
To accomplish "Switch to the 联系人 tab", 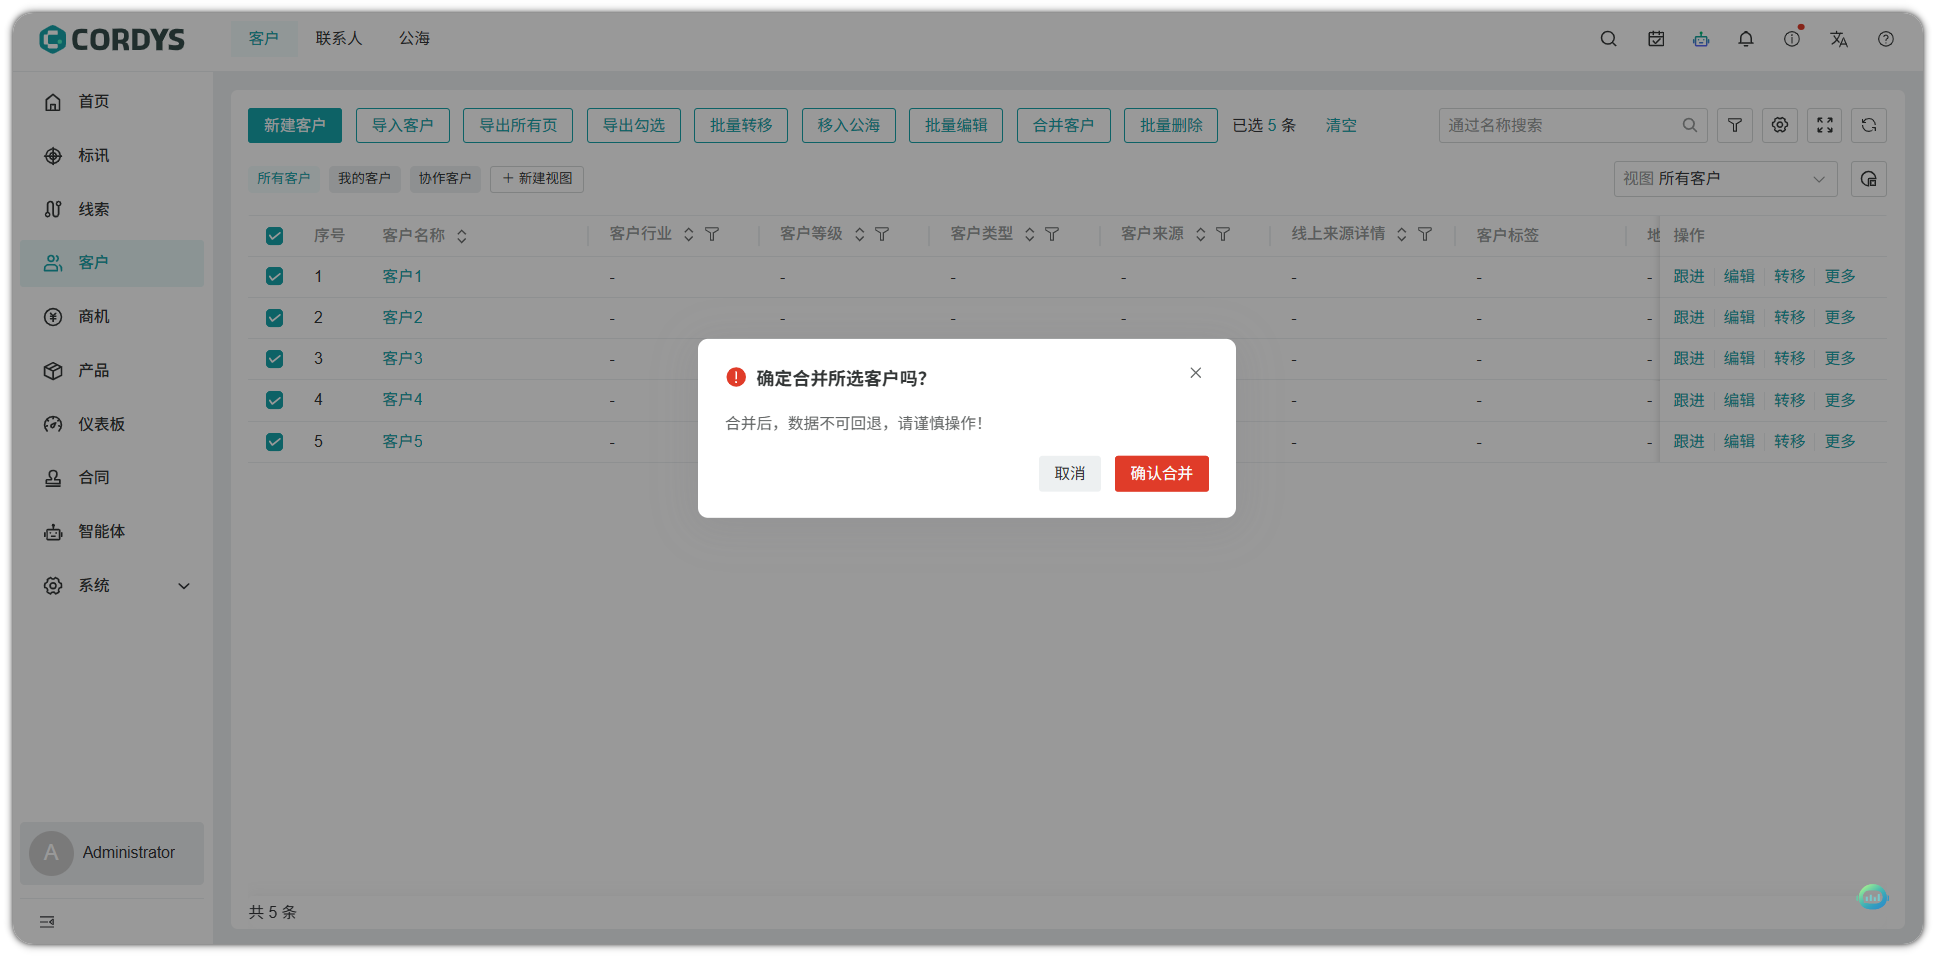I will (338, 38).
